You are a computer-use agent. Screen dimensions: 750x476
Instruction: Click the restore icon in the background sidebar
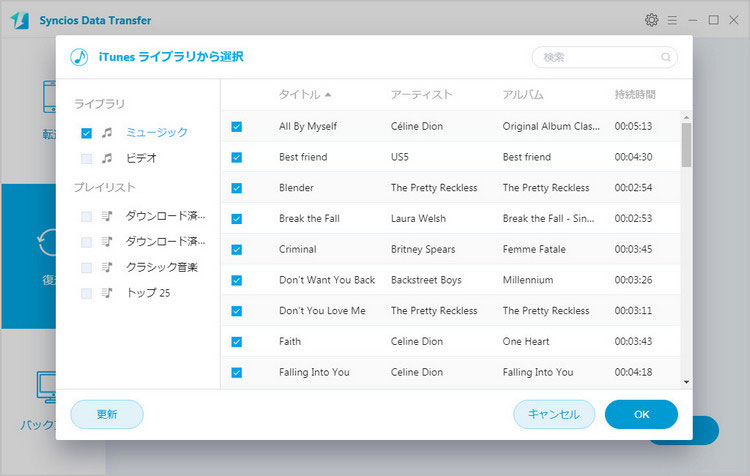coord(47,243)
